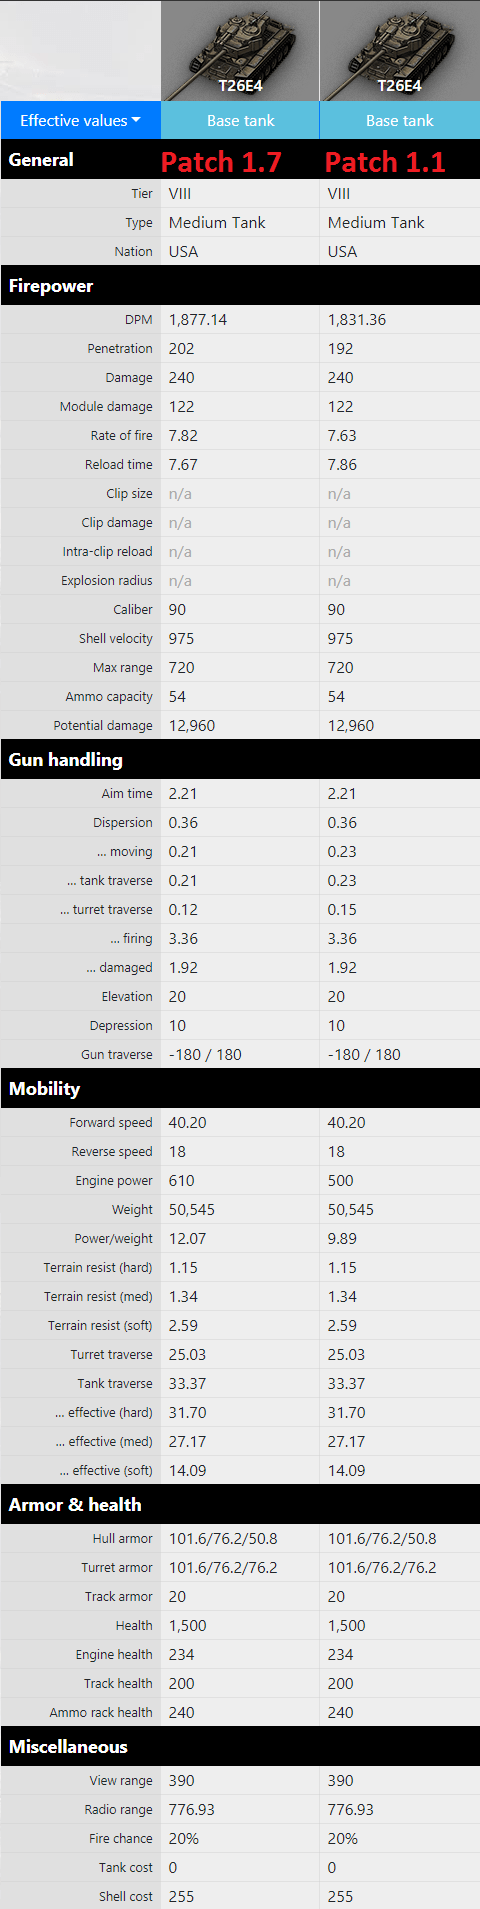Click the dropdown arrow next to Effective values

tap(136, 120)
